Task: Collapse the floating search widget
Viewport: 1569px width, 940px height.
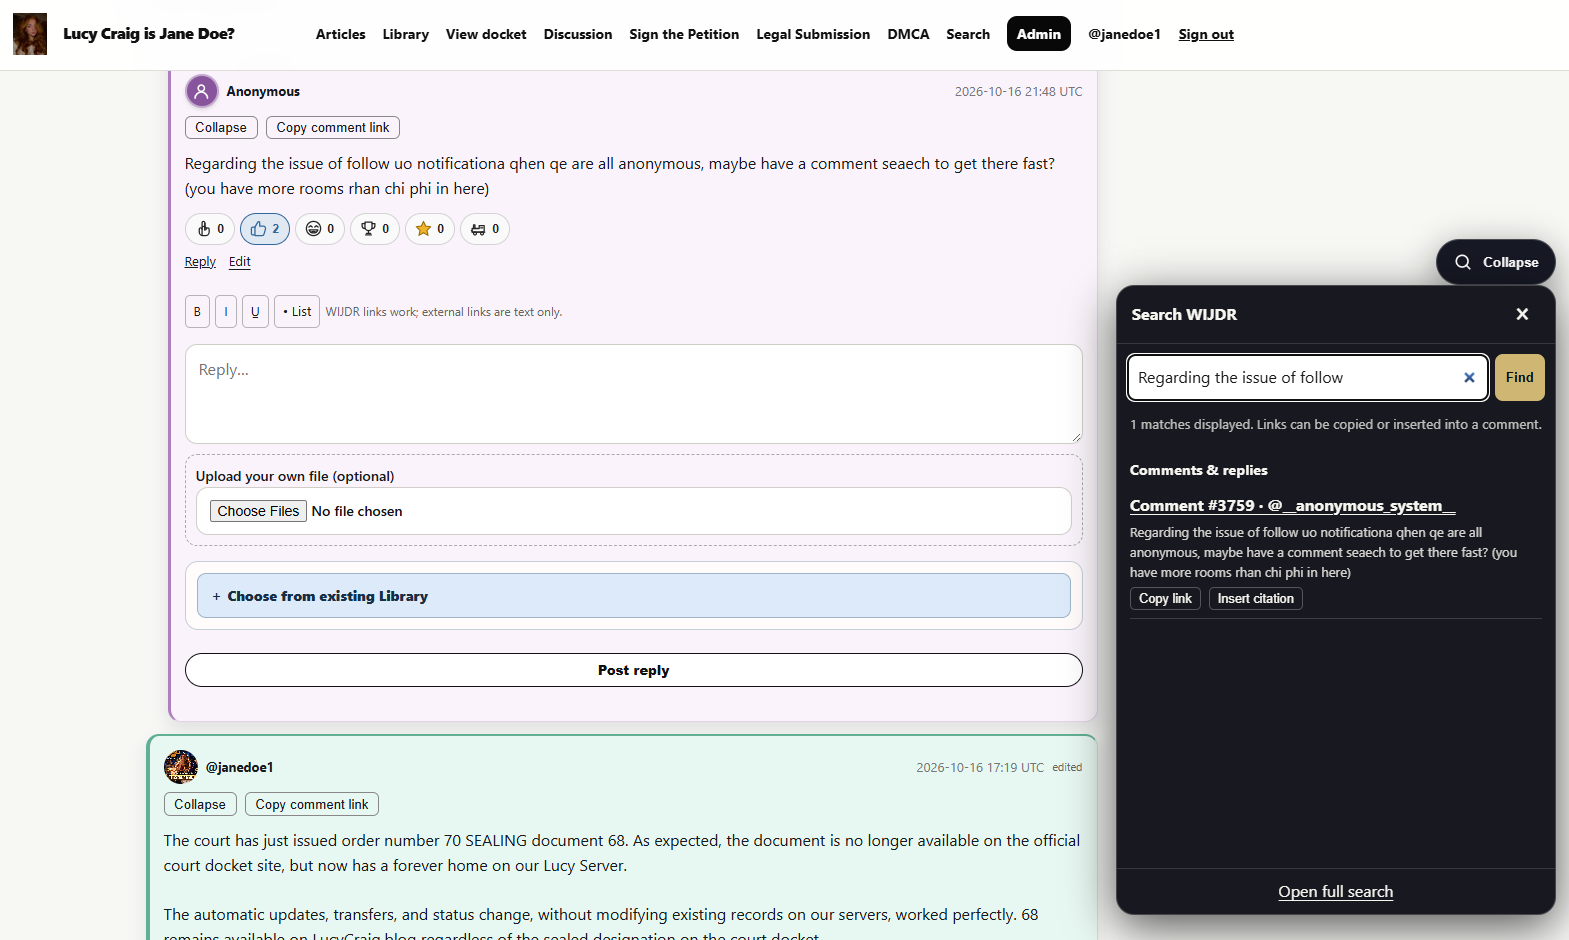Action: point(1496,262)
